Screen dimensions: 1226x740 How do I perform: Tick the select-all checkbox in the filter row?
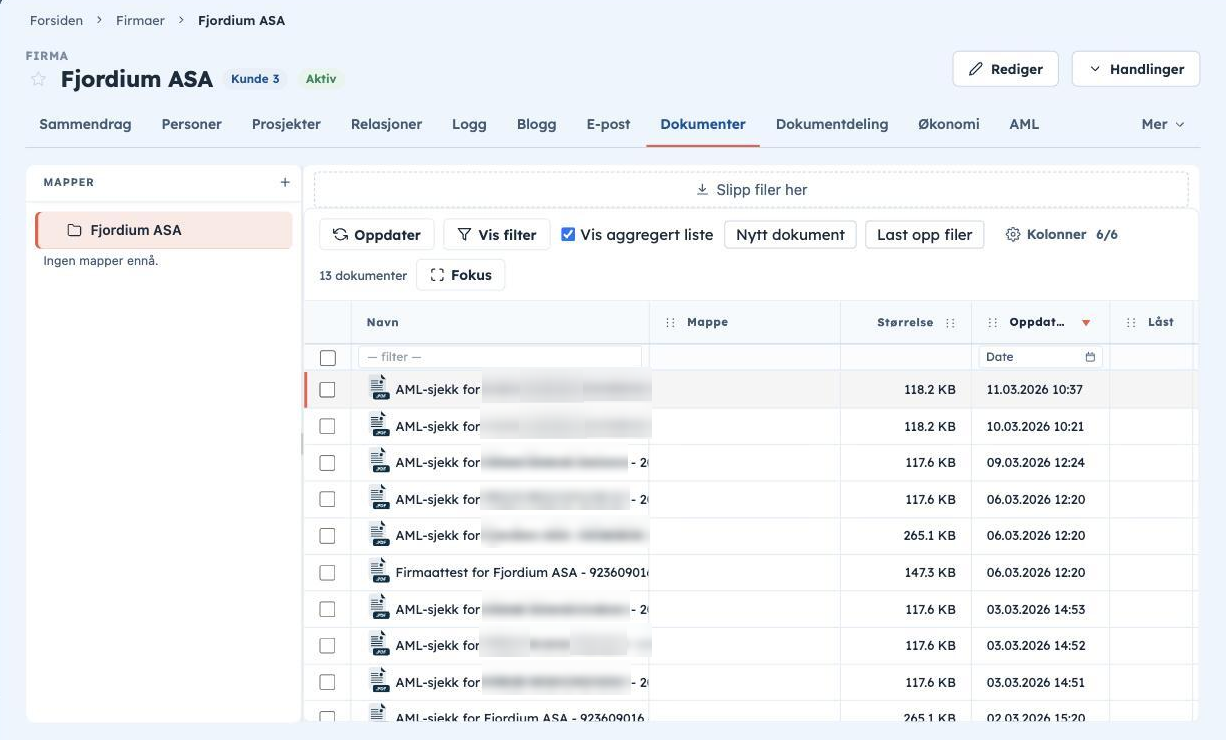328,357
